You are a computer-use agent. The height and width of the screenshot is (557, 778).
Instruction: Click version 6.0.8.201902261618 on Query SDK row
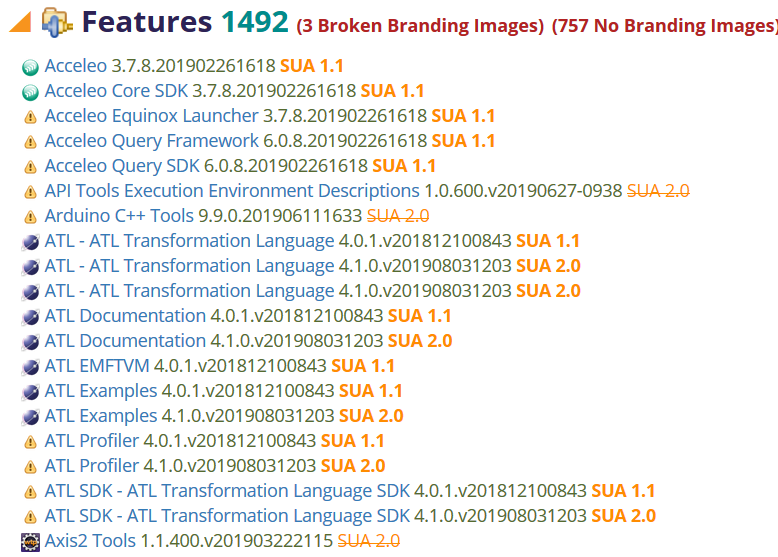(286, 166)
